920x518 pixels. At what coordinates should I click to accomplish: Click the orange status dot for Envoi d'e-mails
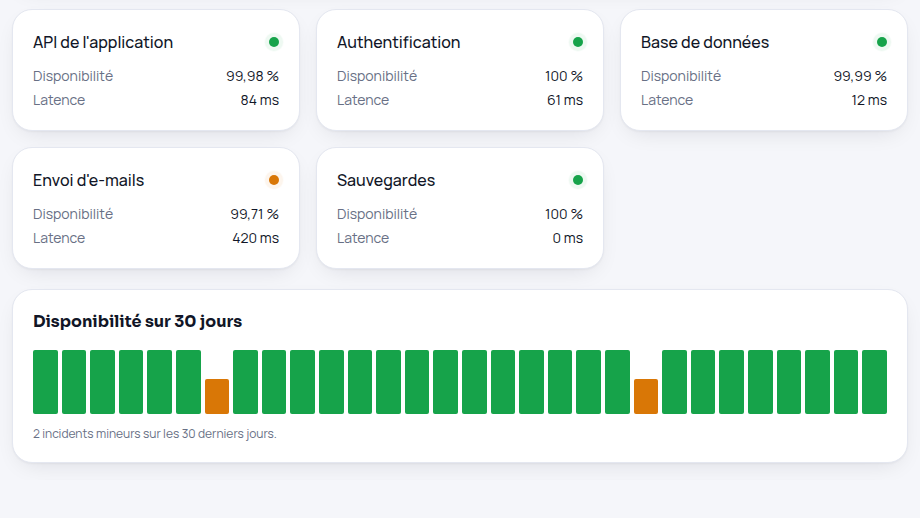(273, 180)
